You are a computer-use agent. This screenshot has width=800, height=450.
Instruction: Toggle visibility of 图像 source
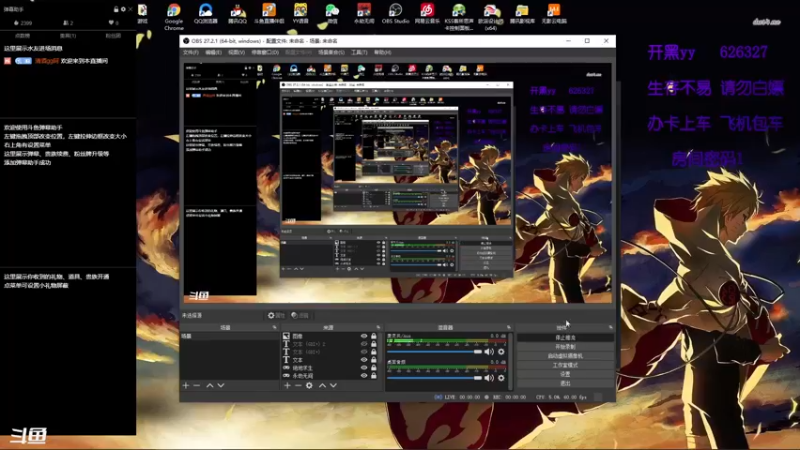tap(364, 336)
